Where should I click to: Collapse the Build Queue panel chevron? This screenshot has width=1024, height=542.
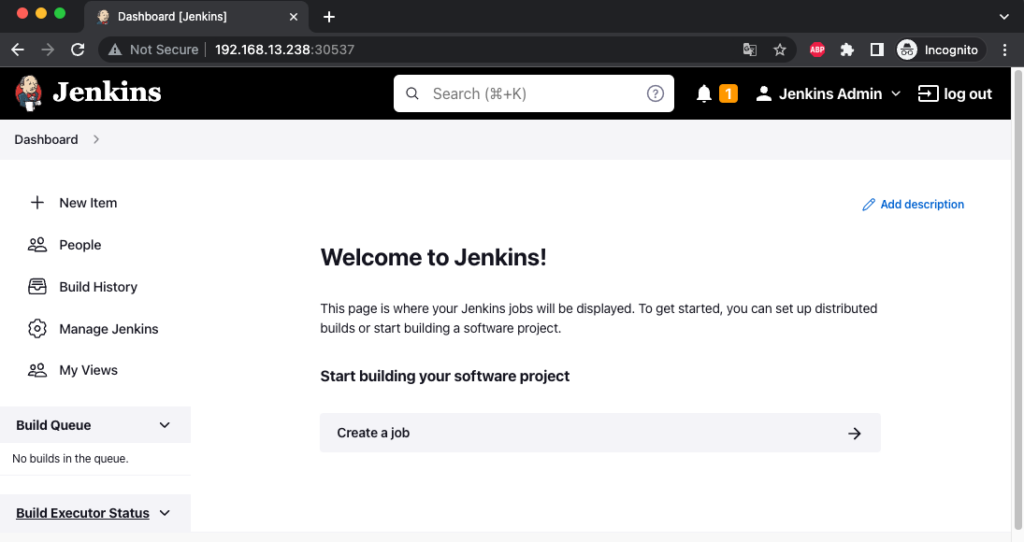[165, 425]
